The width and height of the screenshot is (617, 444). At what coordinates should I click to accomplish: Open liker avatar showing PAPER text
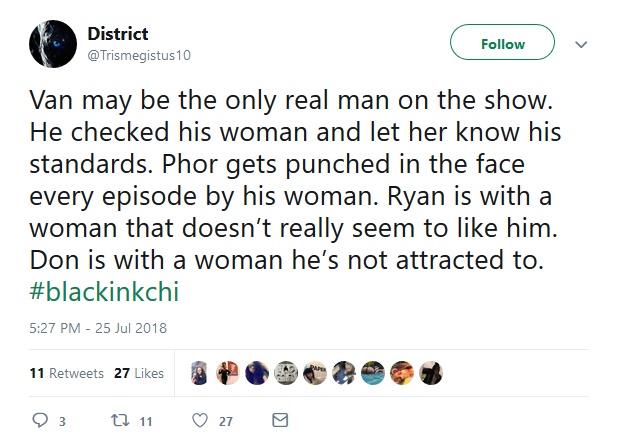[x=315, y=373]
